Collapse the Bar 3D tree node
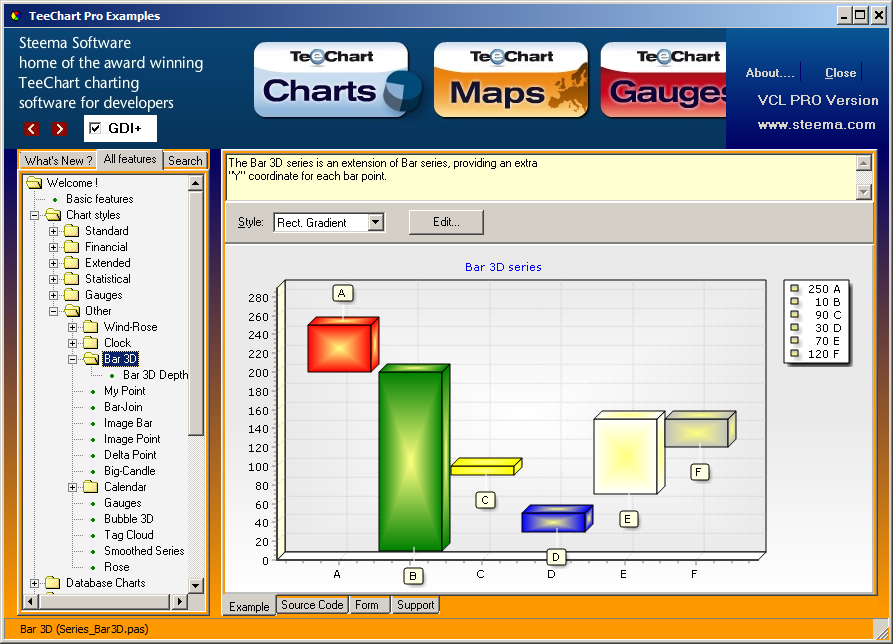 pos(72,359)
